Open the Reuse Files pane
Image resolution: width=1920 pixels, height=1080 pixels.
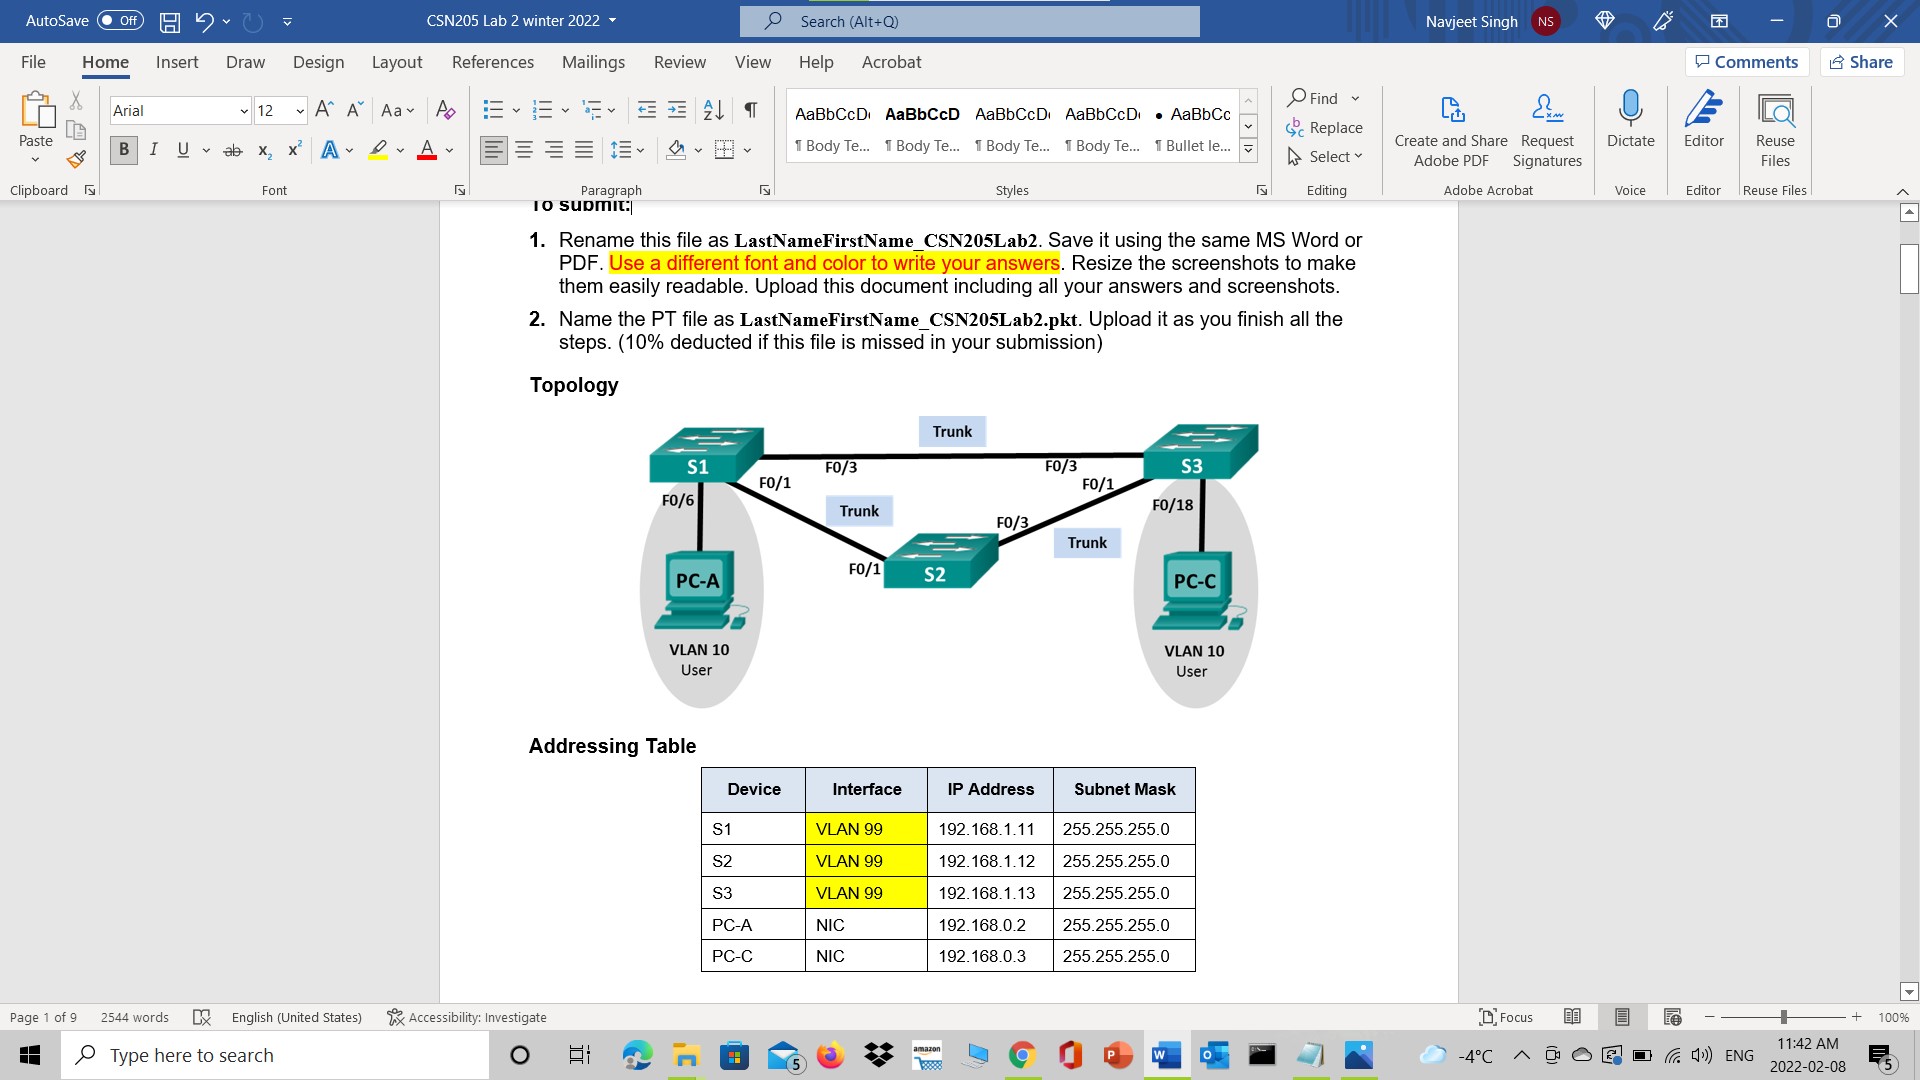click(1775, 128)
